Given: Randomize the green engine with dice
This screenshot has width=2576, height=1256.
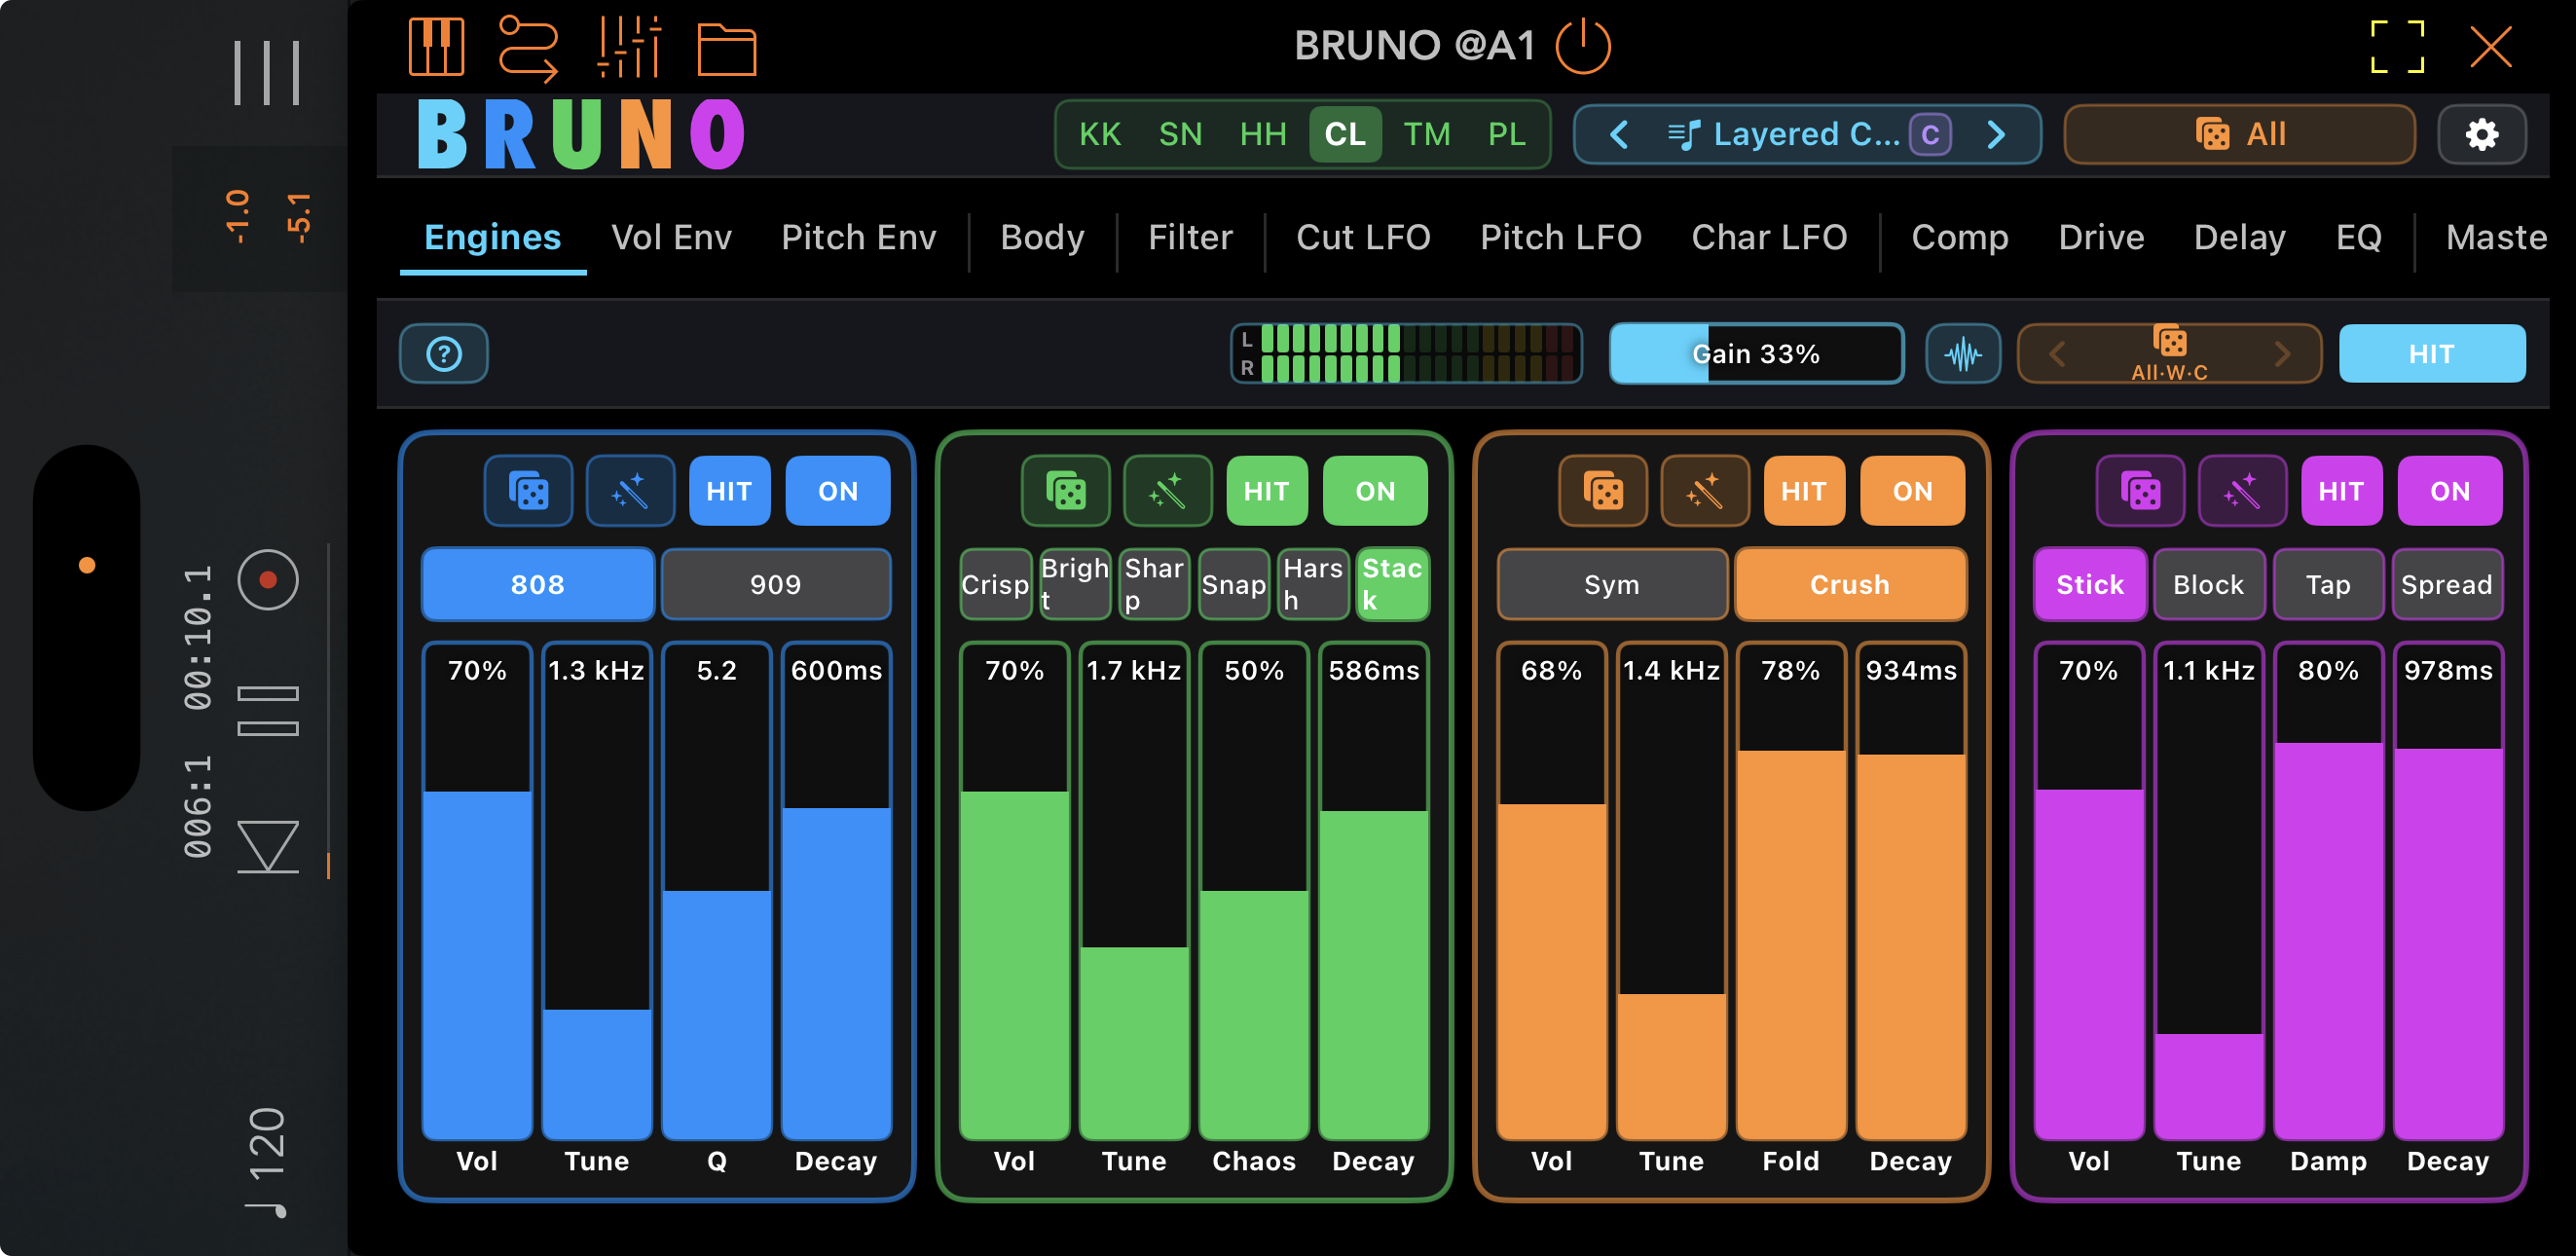Looking at the screenshot, I should coord(1065,491).
